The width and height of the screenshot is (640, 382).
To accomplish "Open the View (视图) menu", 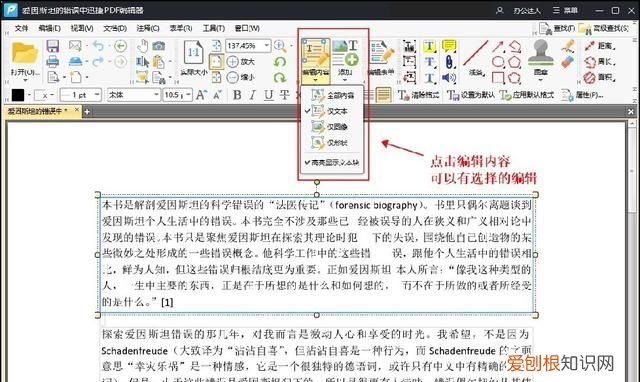I will tap(82, 28).
